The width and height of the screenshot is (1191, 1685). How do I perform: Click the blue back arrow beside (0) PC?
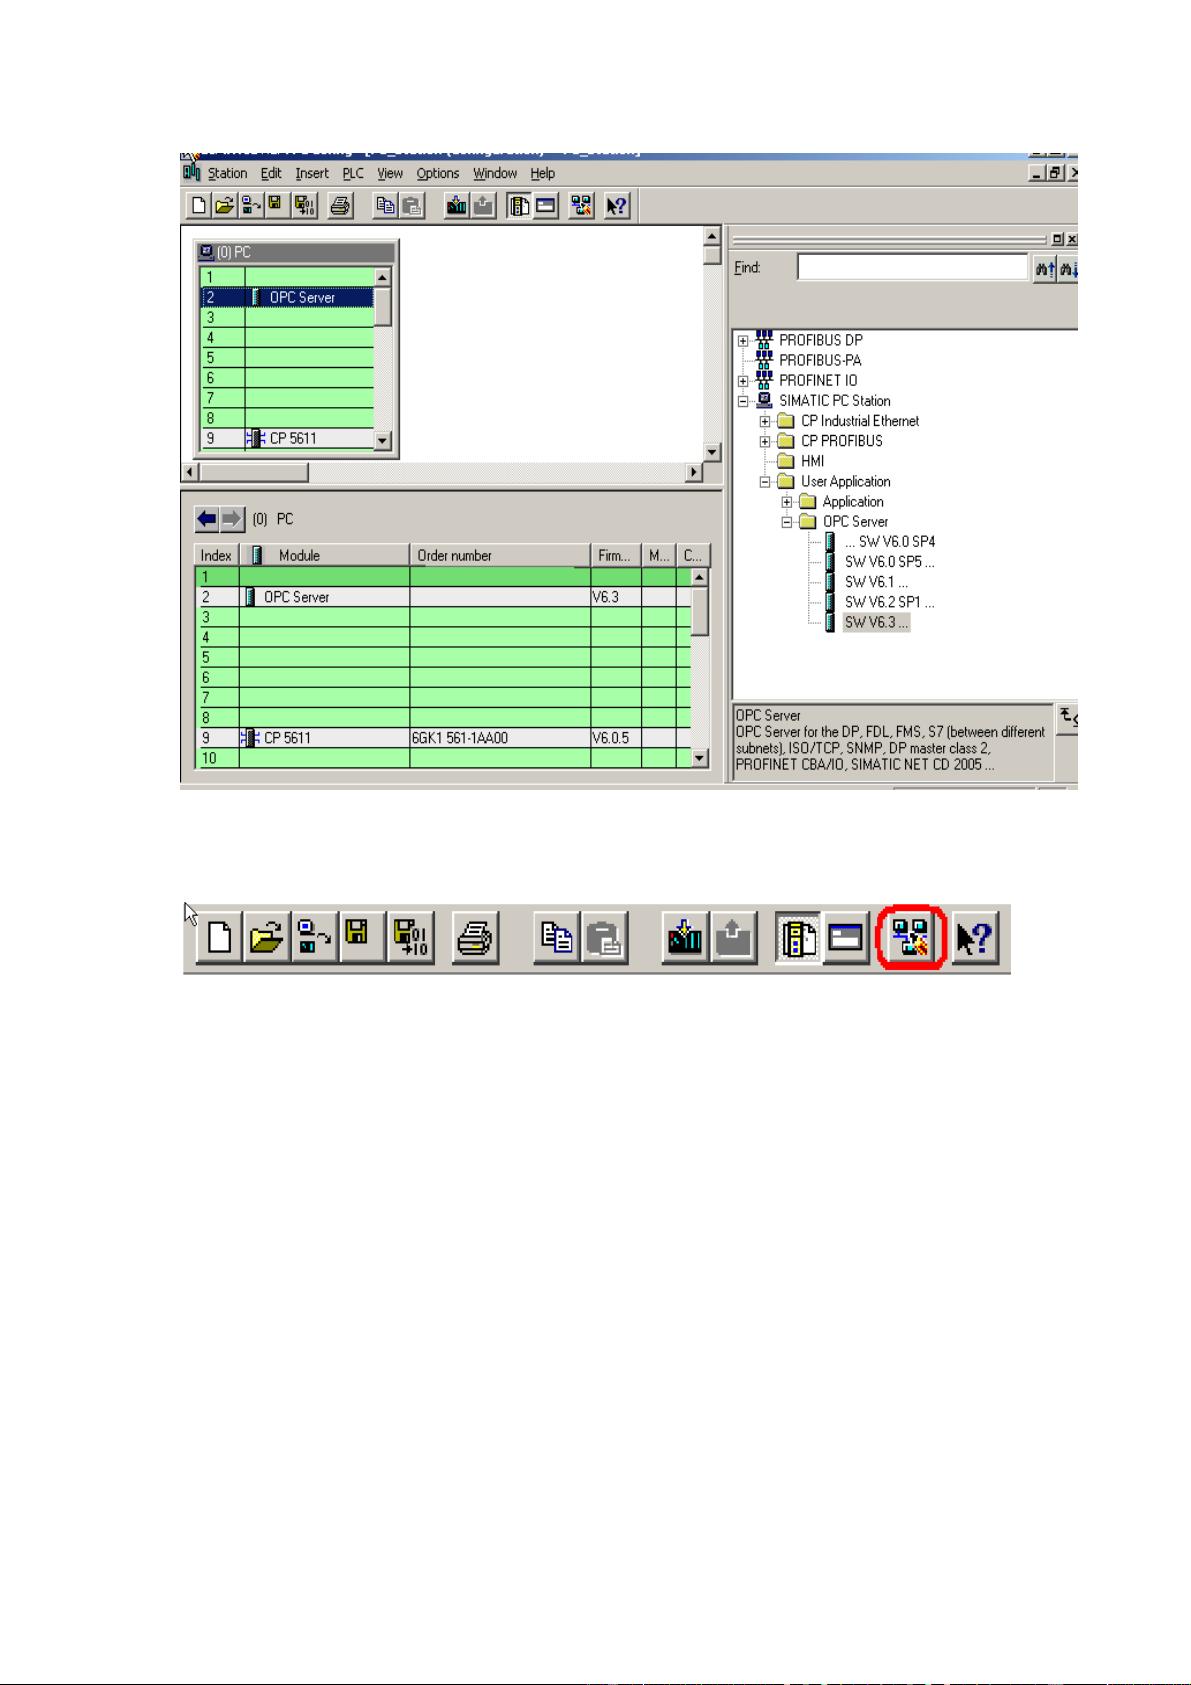pos(207,519)
